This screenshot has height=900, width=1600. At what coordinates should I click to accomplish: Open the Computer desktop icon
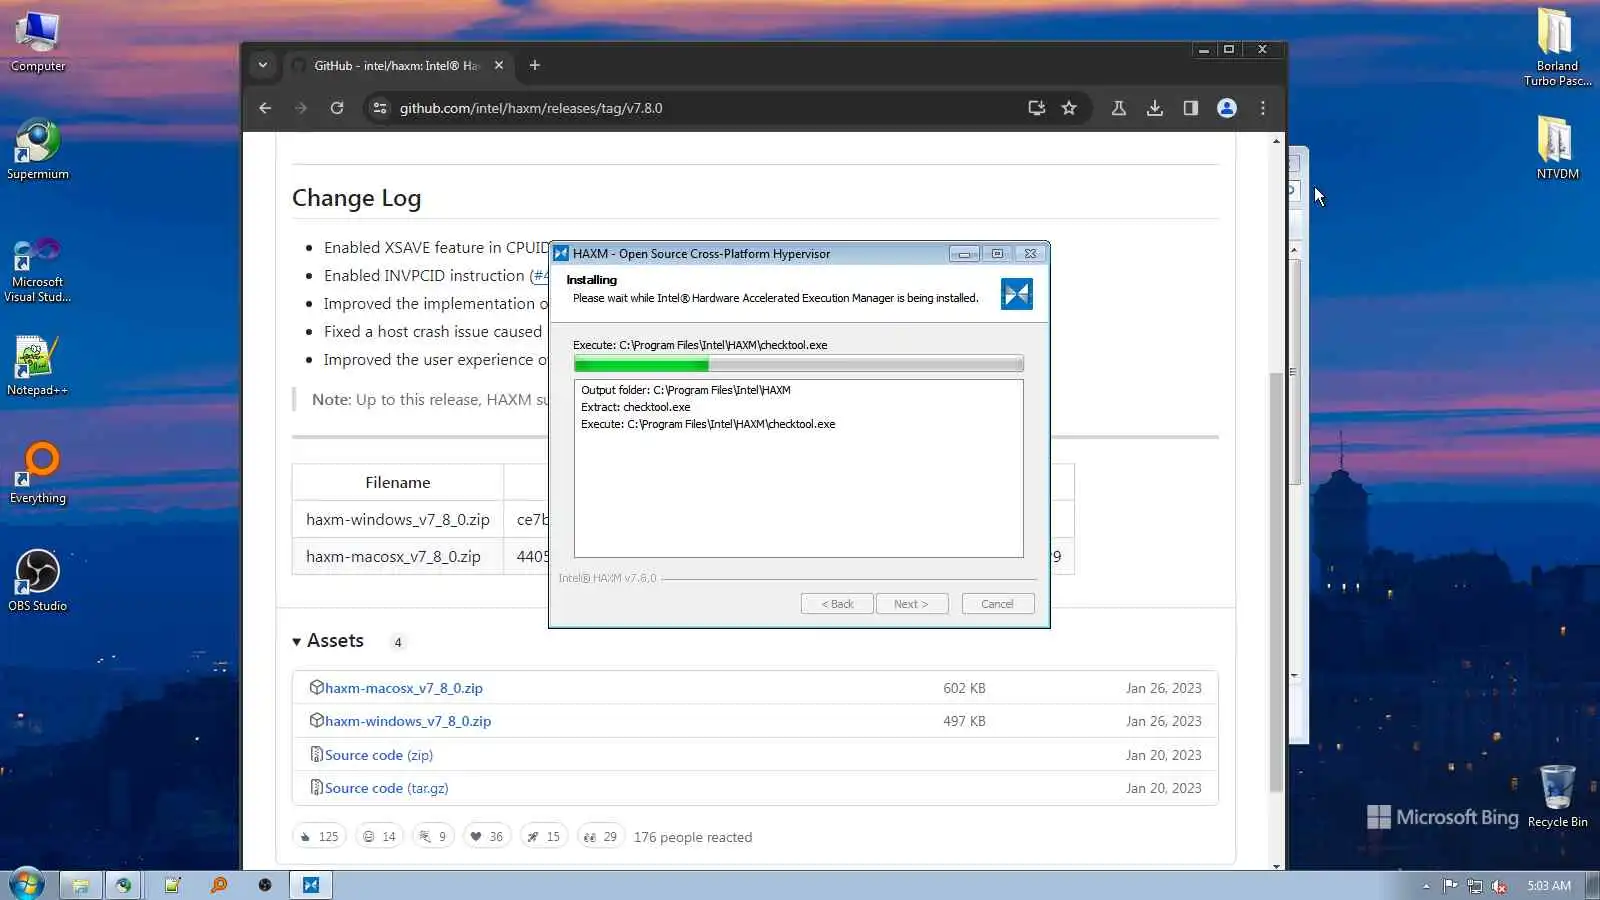38,42
